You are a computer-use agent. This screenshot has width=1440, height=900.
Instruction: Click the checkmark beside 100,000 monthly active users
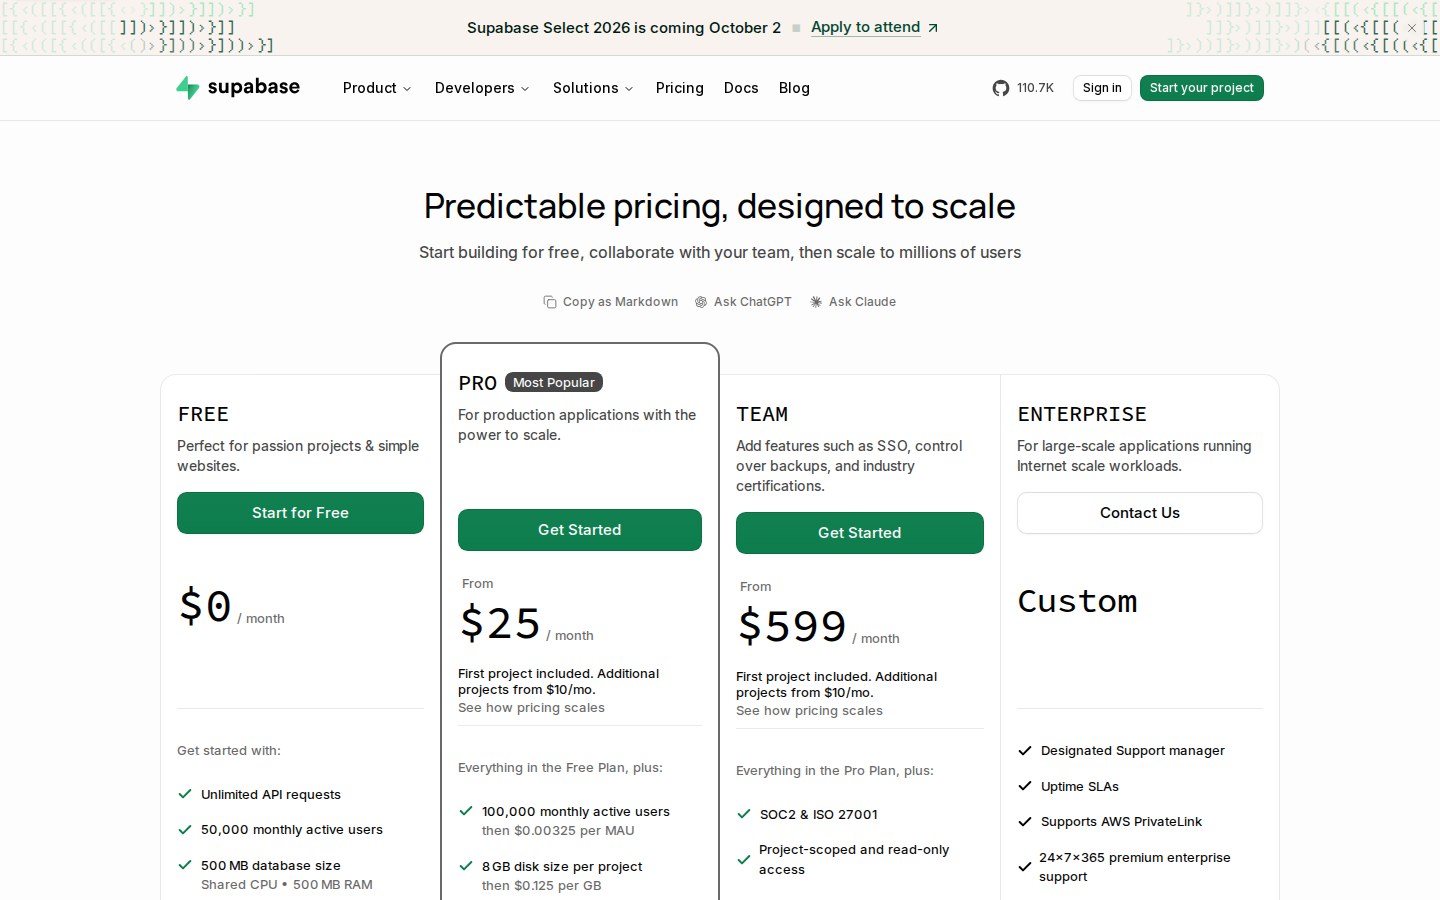(x=466, y=811)
